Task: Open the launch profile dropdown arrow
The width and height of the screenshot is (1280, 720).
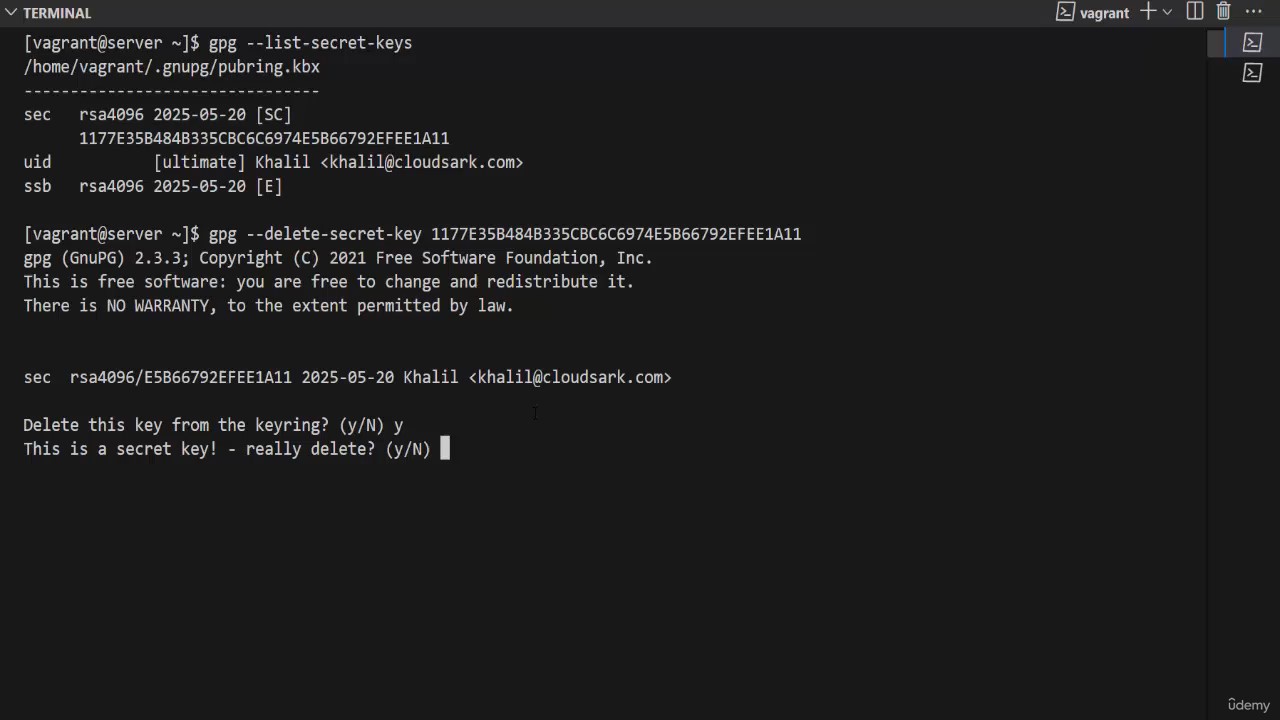Action: coord(1167,12)
